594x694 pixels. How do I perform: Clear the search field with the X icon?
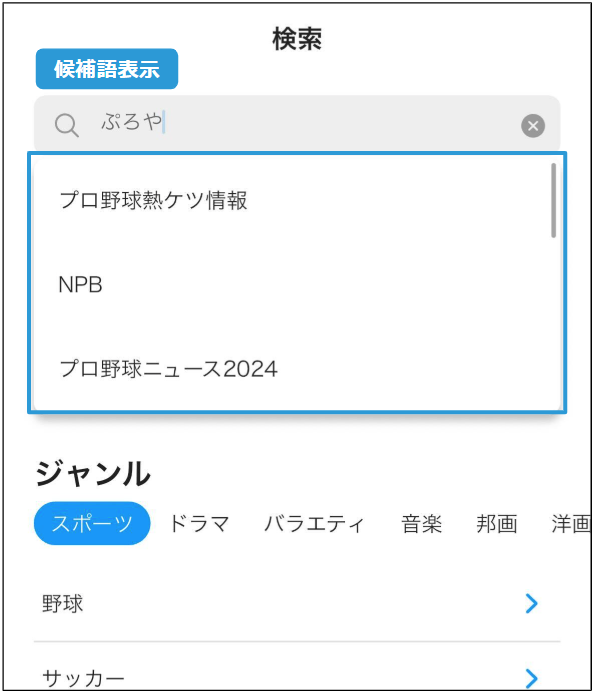click(533, 126)
